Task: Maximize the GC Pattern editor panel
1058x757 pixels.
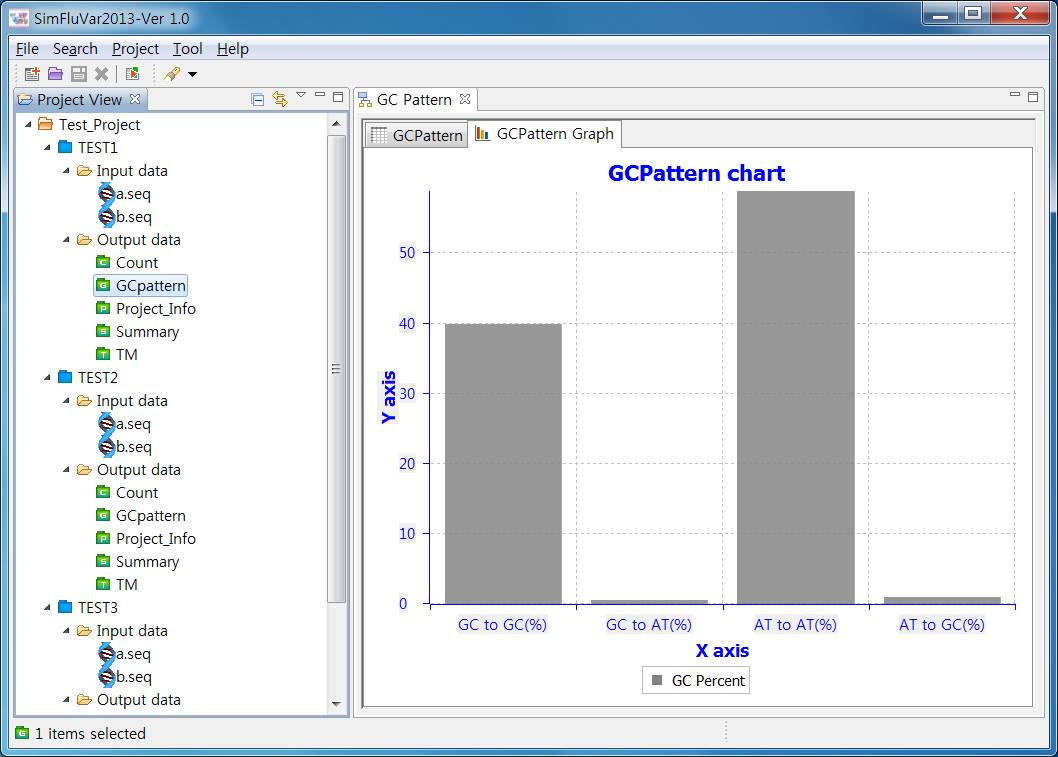Action: pos(1032,97)
